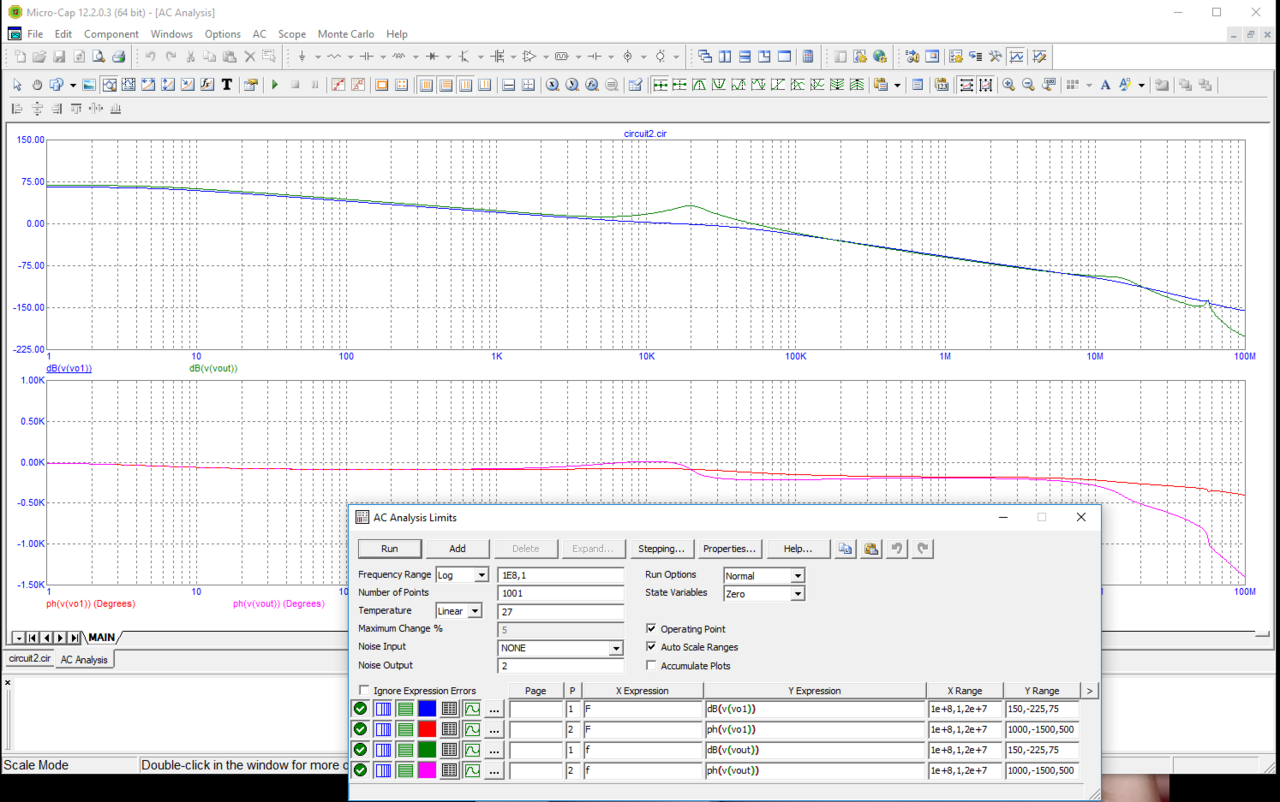Screen dimensions: 1280x802
Task: Select the Ground component icon
Action: [x=302, y=57]
